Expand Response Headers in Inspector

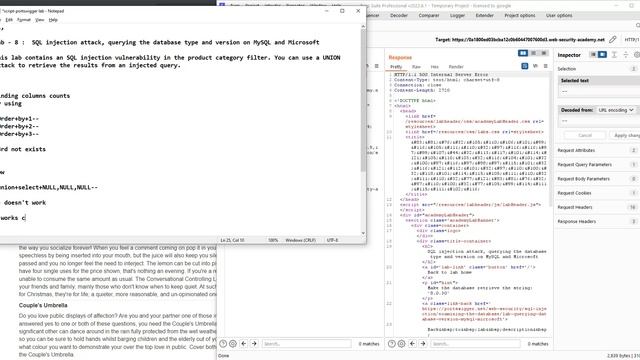click(597, 221)
